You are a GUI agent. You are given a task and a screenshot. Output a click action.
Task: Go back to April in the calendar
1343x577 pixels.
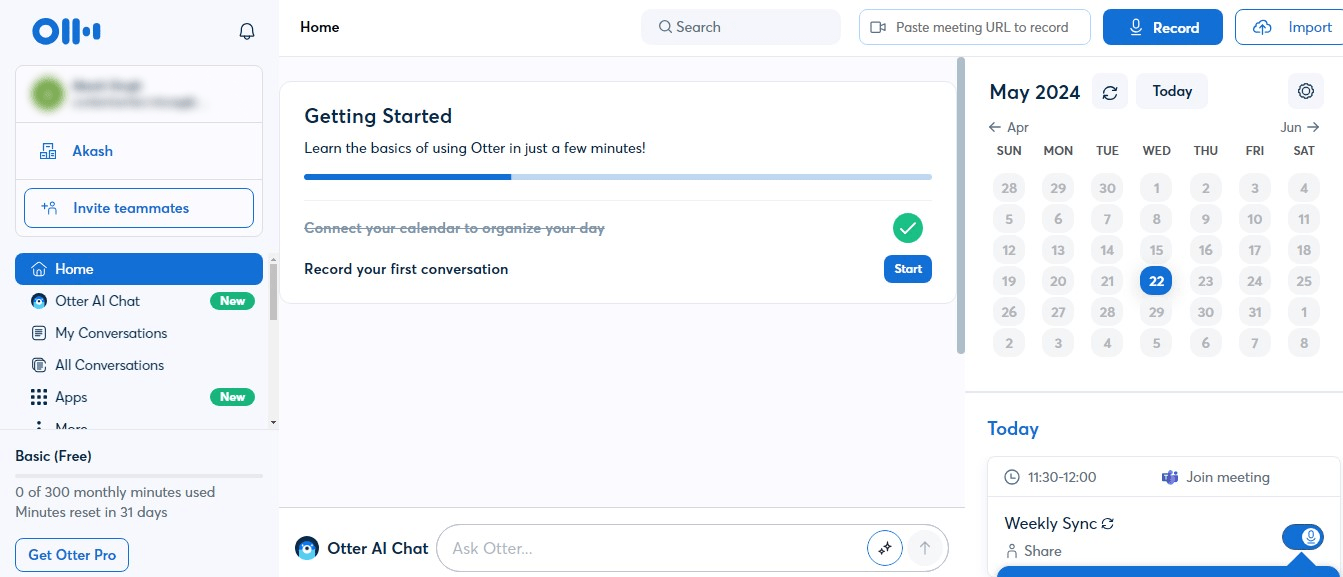pos(1009,127)
